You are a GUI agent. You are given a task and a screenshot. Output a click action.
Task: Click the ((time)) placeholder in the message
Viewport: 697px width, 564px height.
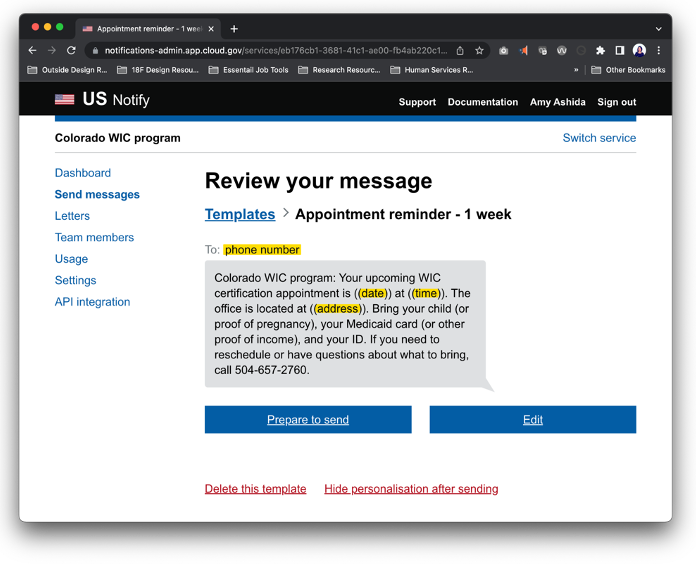426,293
